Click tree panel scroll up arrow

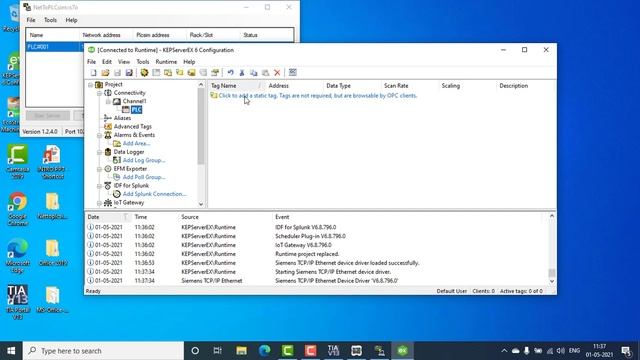pyautogui.click(x=201, y=84)
